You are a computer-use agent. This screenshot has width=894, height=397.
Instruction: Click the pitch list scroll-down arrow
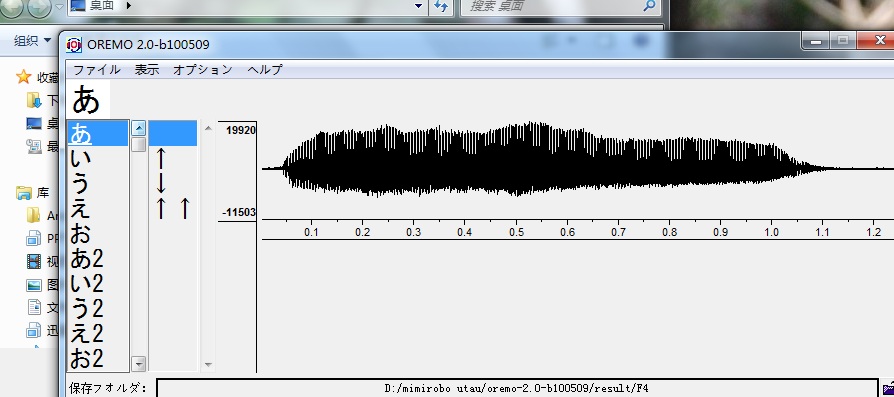point(208,364)
